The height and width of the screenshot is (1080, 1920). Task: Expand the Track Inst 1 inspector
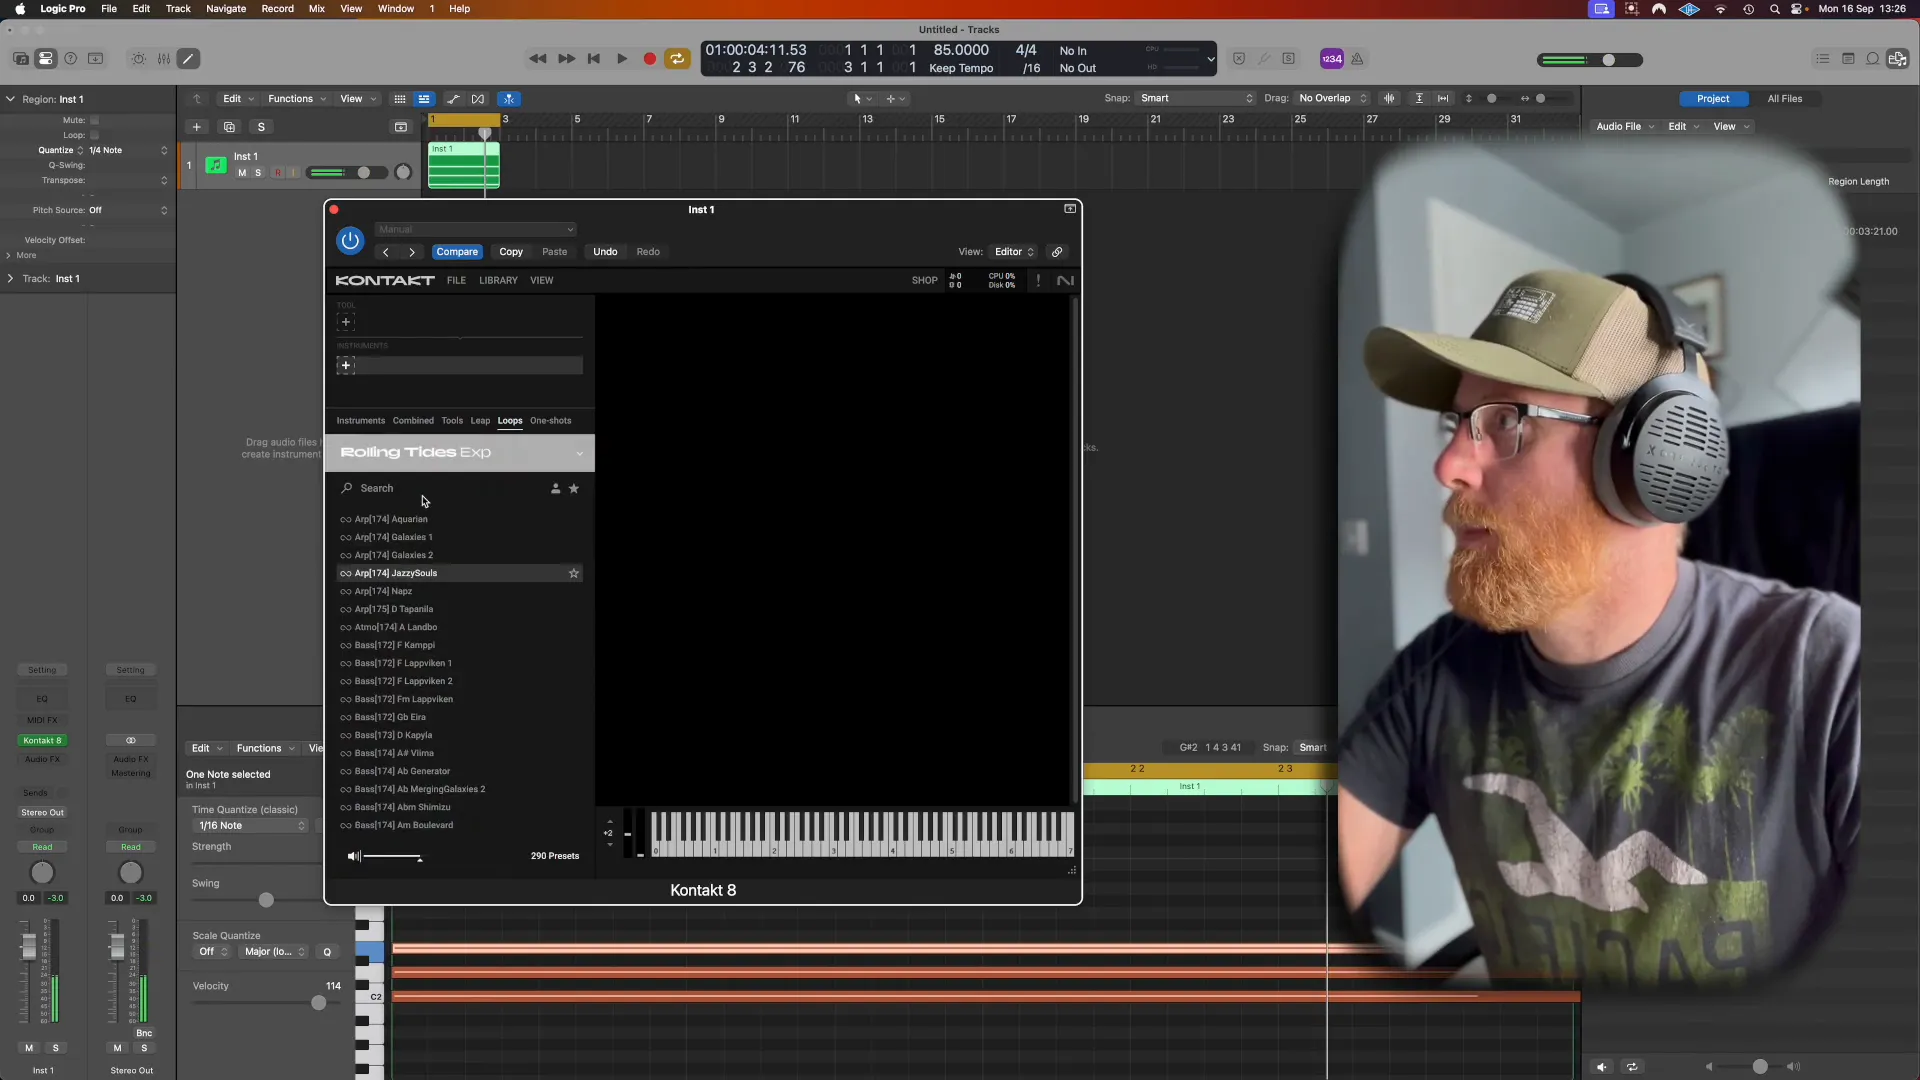point(10,279)
